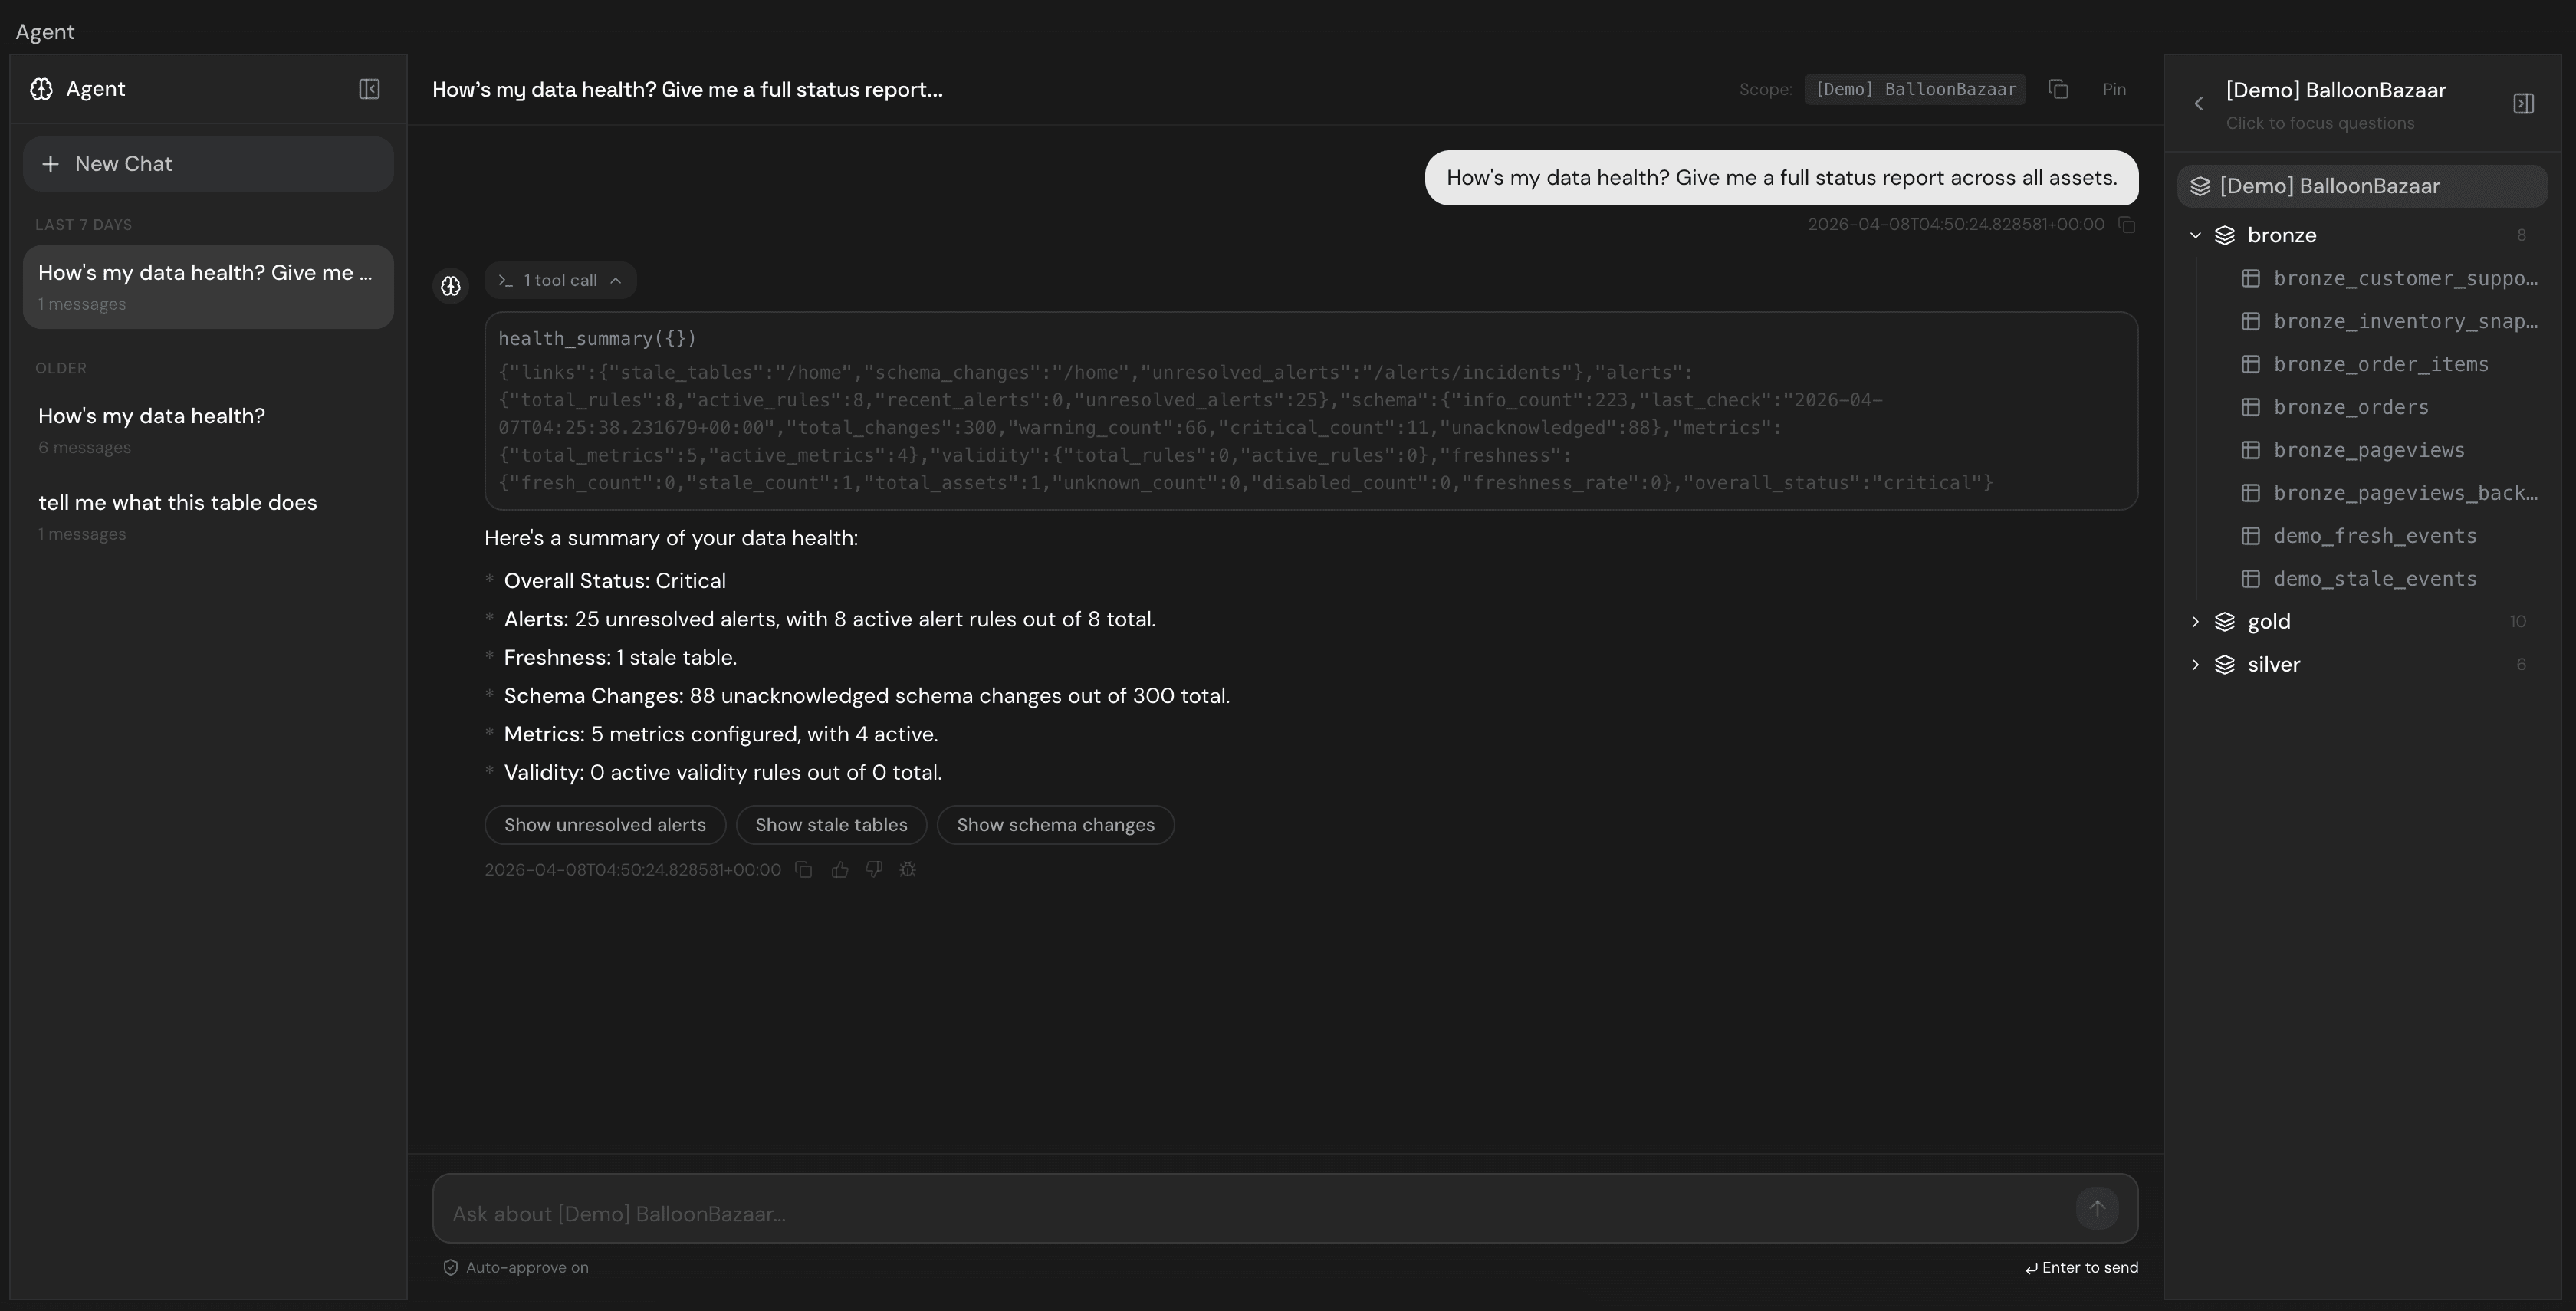
Task: Collapse the '1 tool call' section
Action: tap(560, 280)
